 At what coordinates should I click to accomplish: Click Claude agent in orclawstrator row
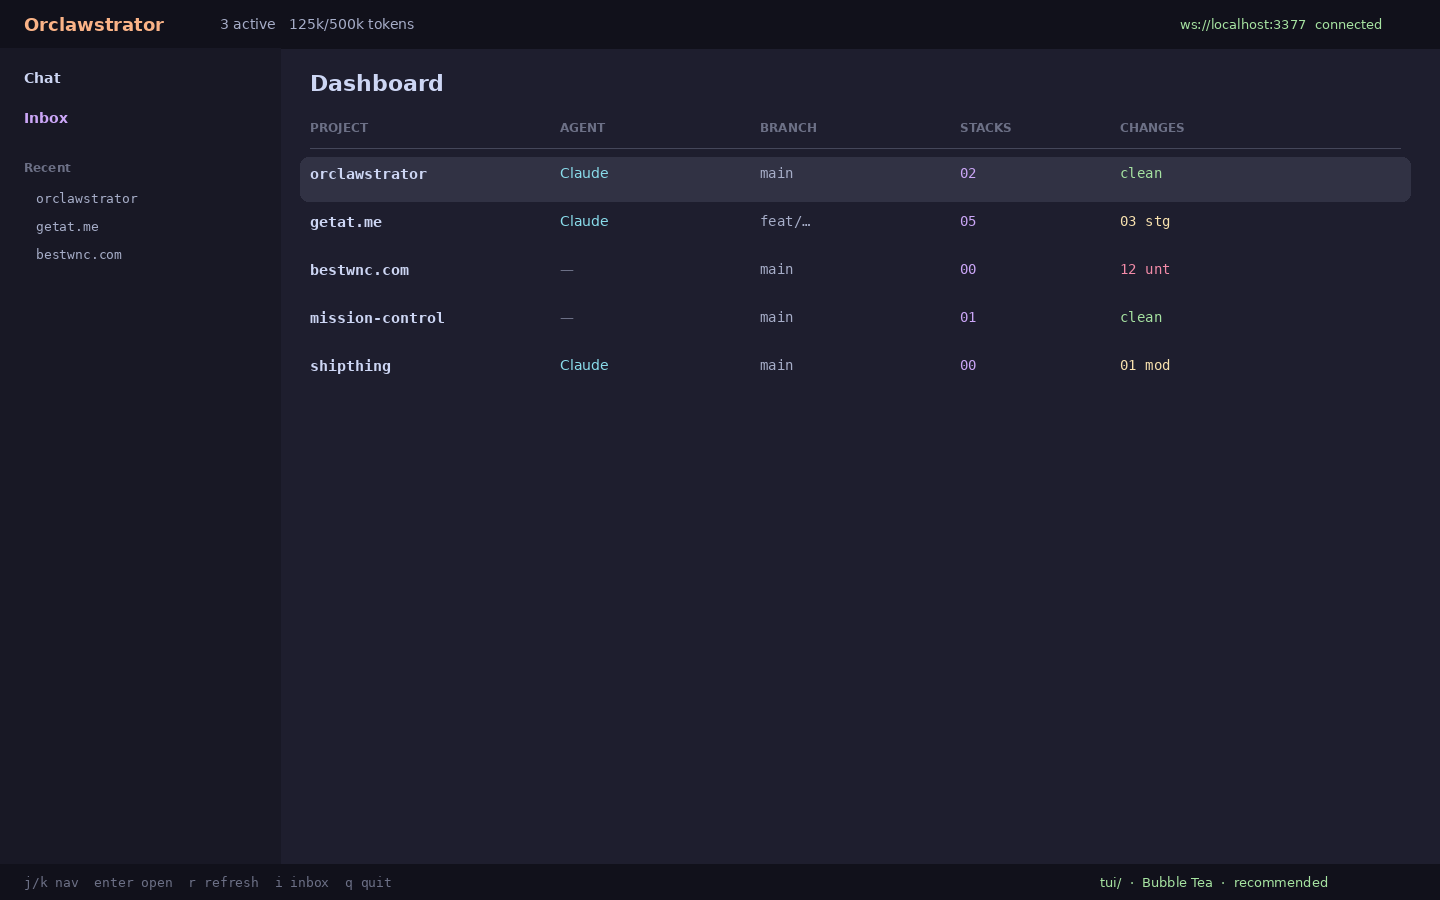coord(584,173)
